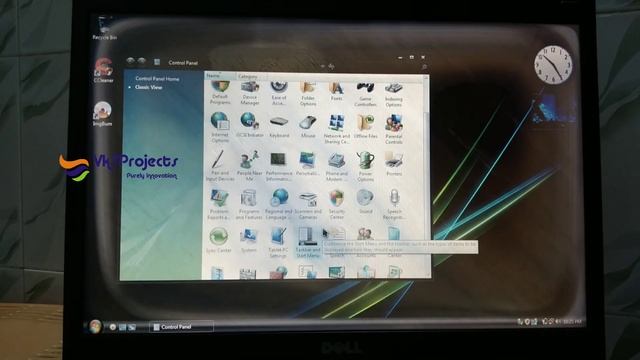Open Speech Recognition options
The width and height of the screenshot is (640, 360).
click(x=394, y=205)
